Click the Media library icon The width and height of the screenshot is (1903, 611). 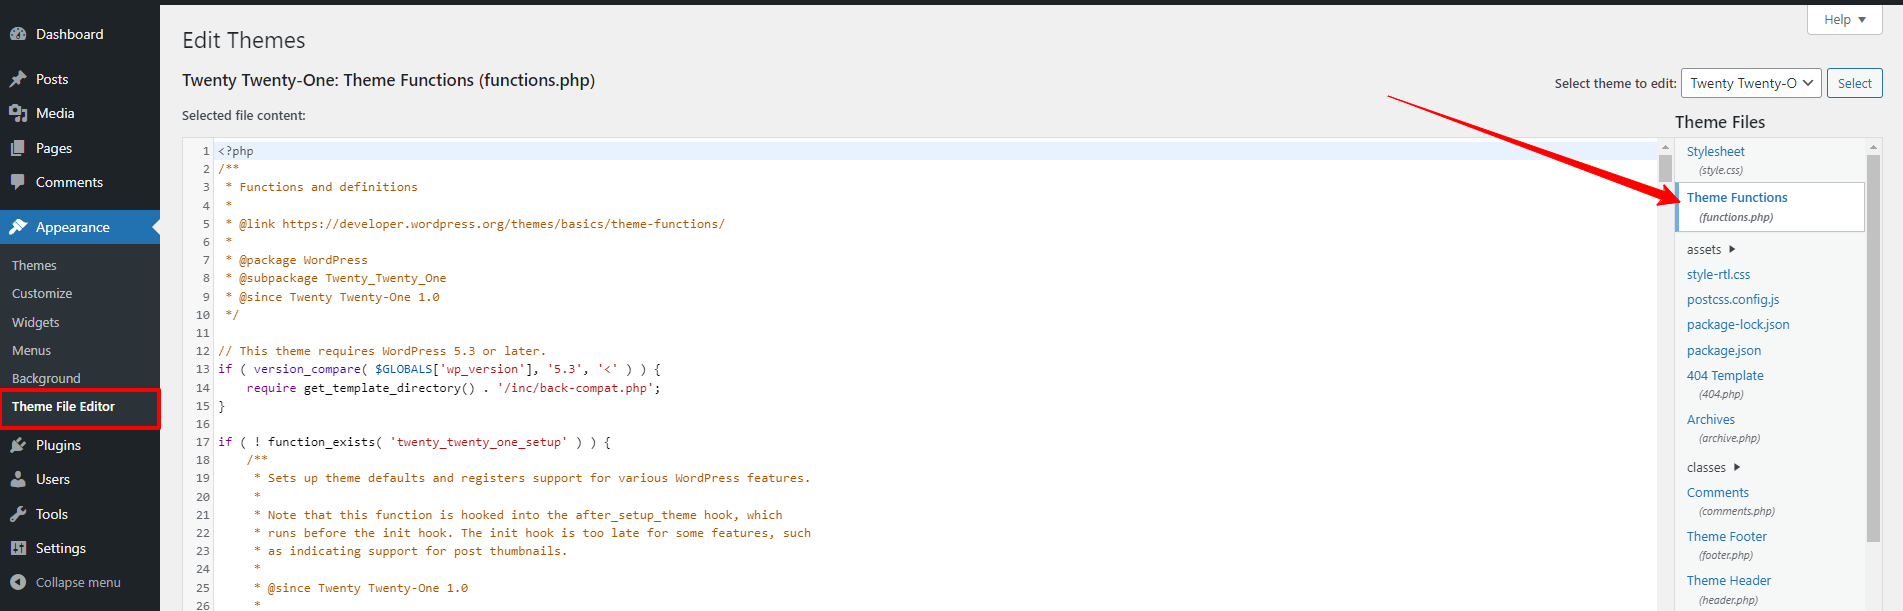pos(18,113)
